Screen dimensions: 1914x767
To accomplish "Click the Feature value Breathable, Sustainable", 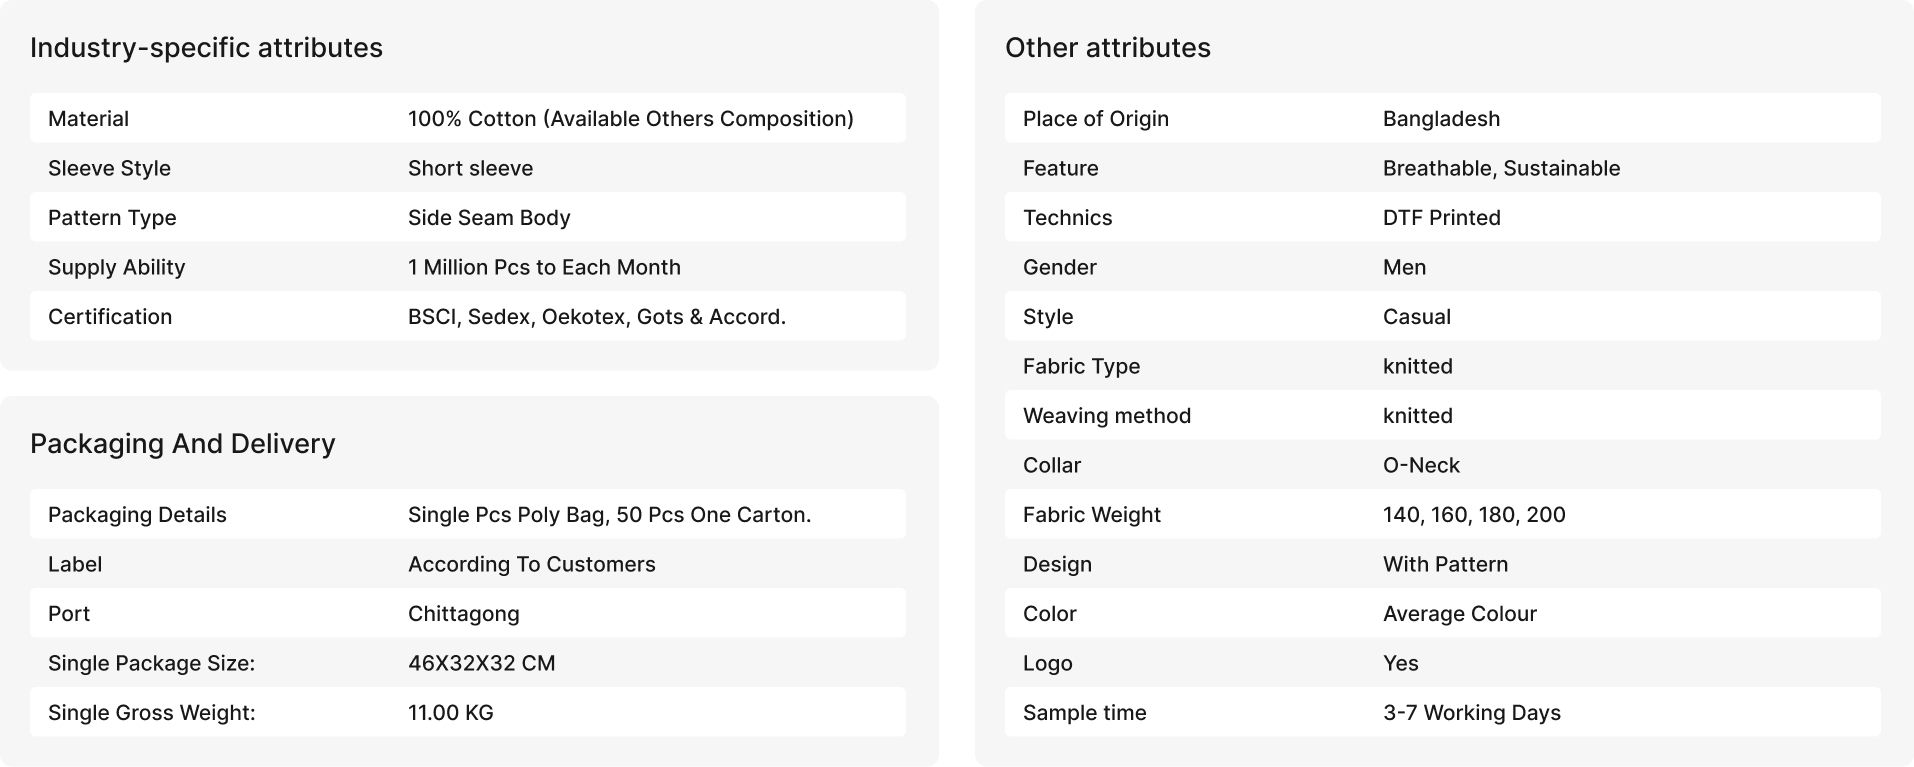I will [x=1501, y=168].
